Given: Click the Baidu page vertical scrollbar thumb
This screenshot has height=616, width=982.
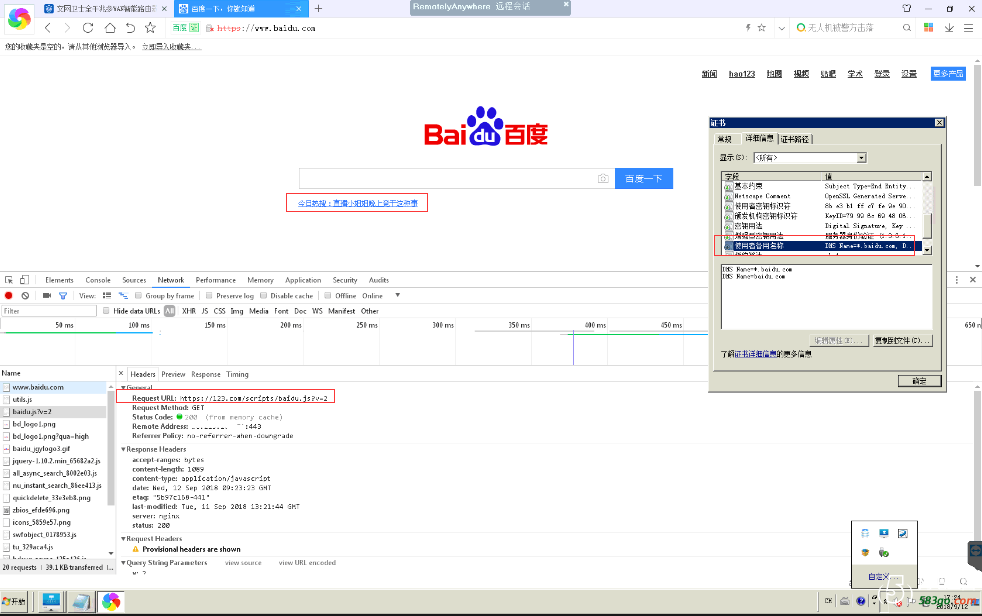Looking at the screenshot, I should coord(977,125).
